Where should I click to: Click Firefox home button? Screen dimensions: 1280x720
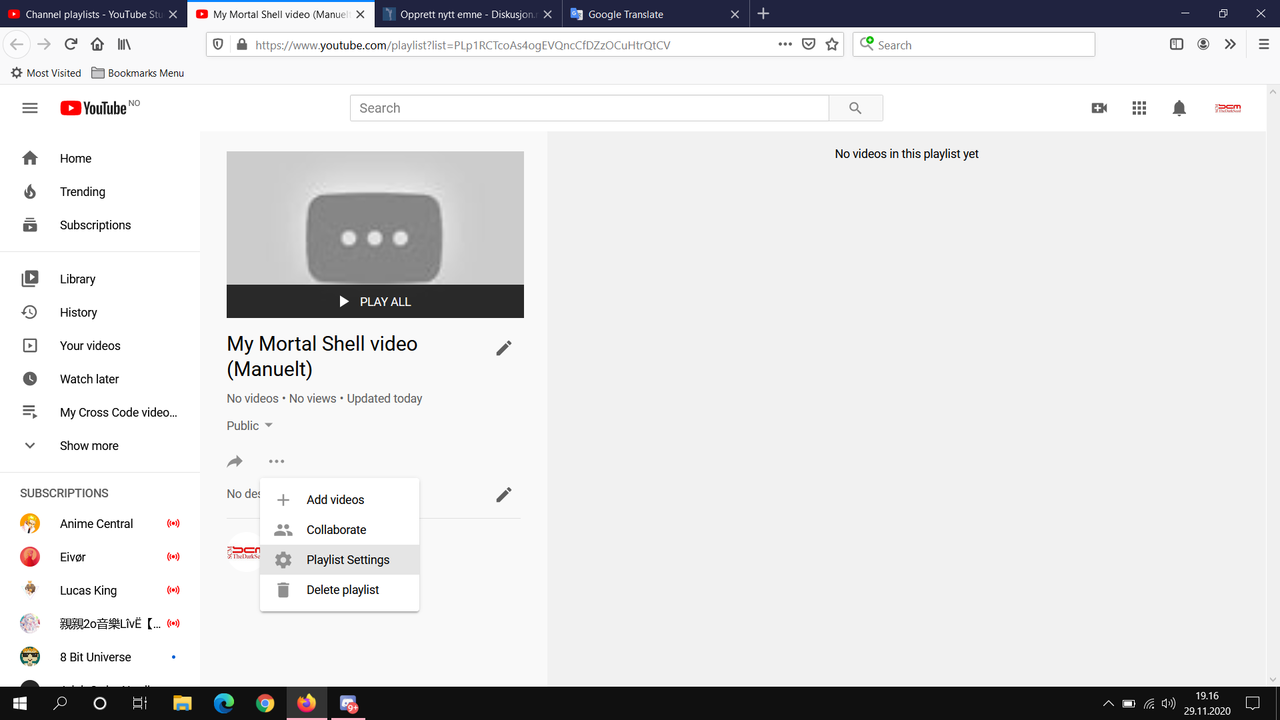(97, 44)
